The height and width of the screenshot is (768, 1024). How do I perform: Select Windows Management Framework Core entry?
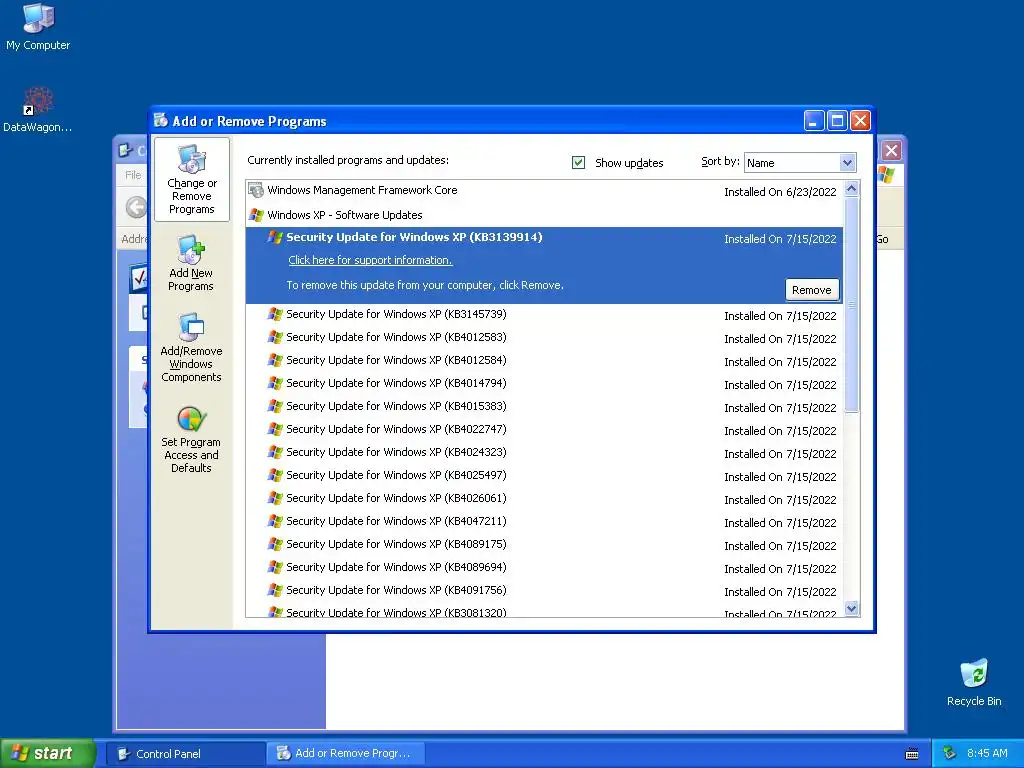[544, 191]
